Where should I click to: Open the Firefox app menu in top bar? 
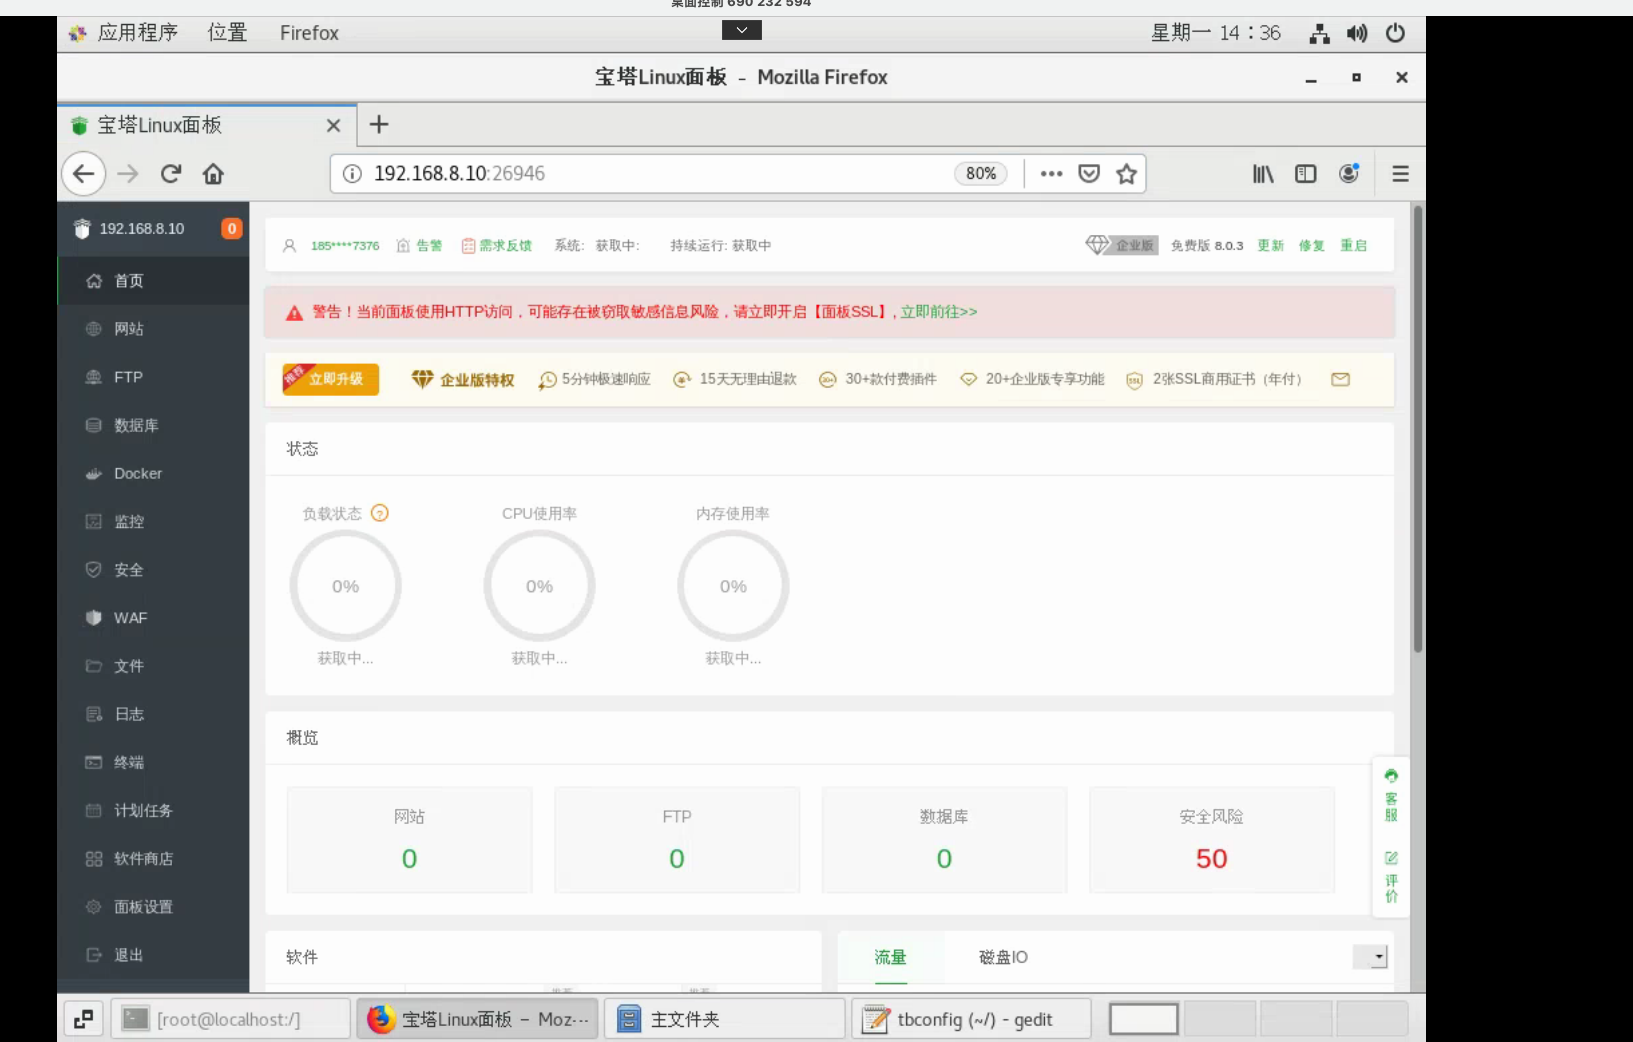tap(309, 33)
